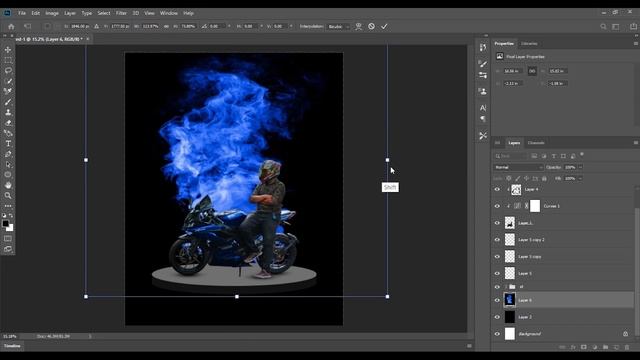Image resolution: width=640 pixels, height=360 pixels.
Task: Open the File menu
Action: (22, 13)
